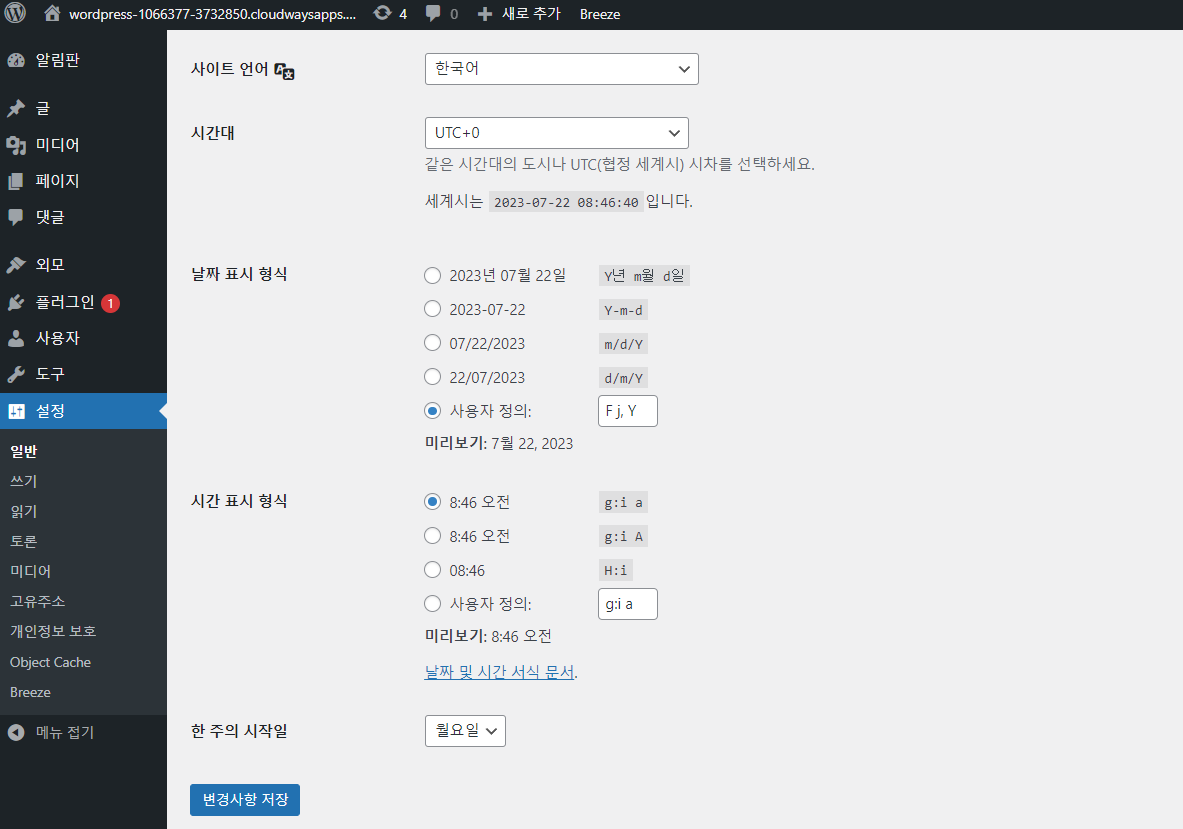Click the home icon for the site
The width and height of the screenshot is (1183, 829).
52,14
